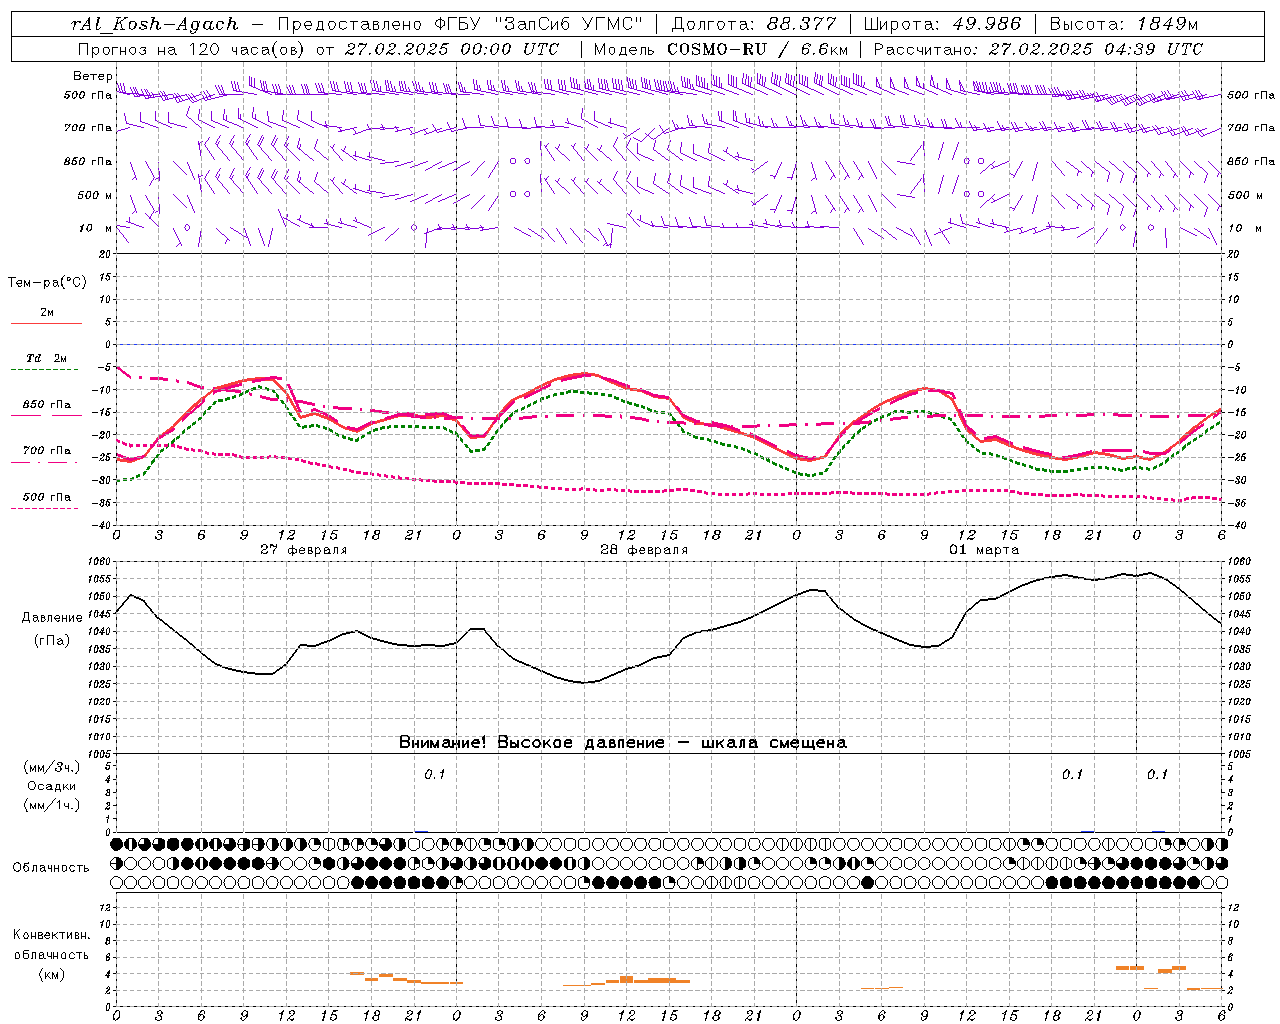Click the warning Внимание! Высокое давление – шкала смещена
This screenshot has height=1024, width=1280.
(622, 743)
